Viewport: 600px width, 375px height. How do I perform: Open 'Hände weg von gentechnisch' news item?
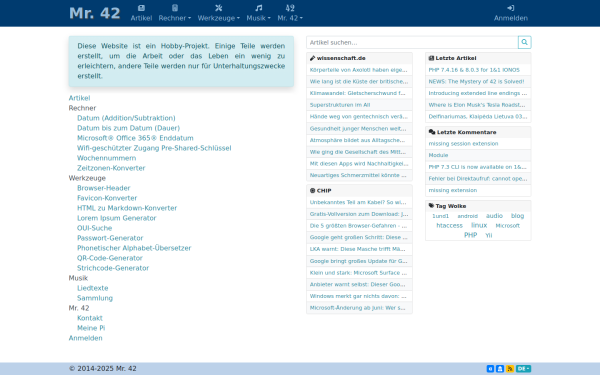359,116
